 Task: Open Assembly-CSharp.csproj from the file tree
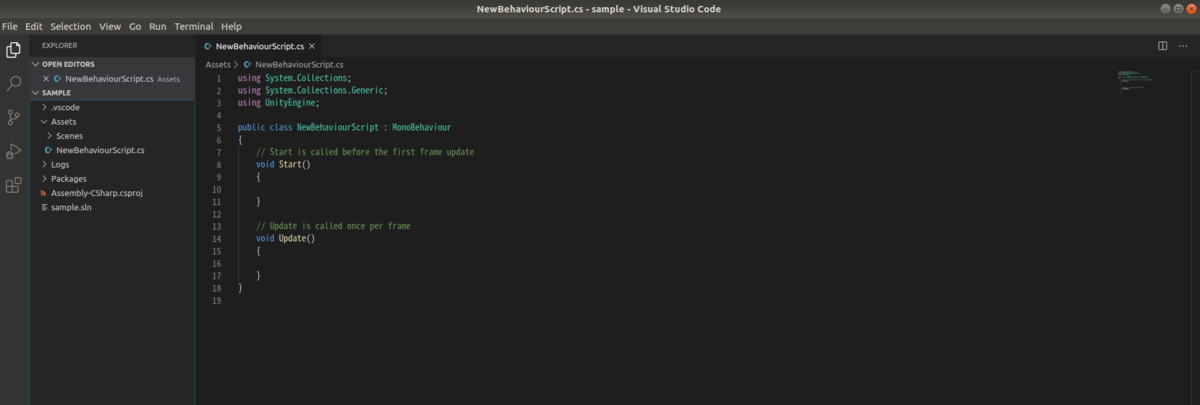pyautogui.click(x=97, y=193)
